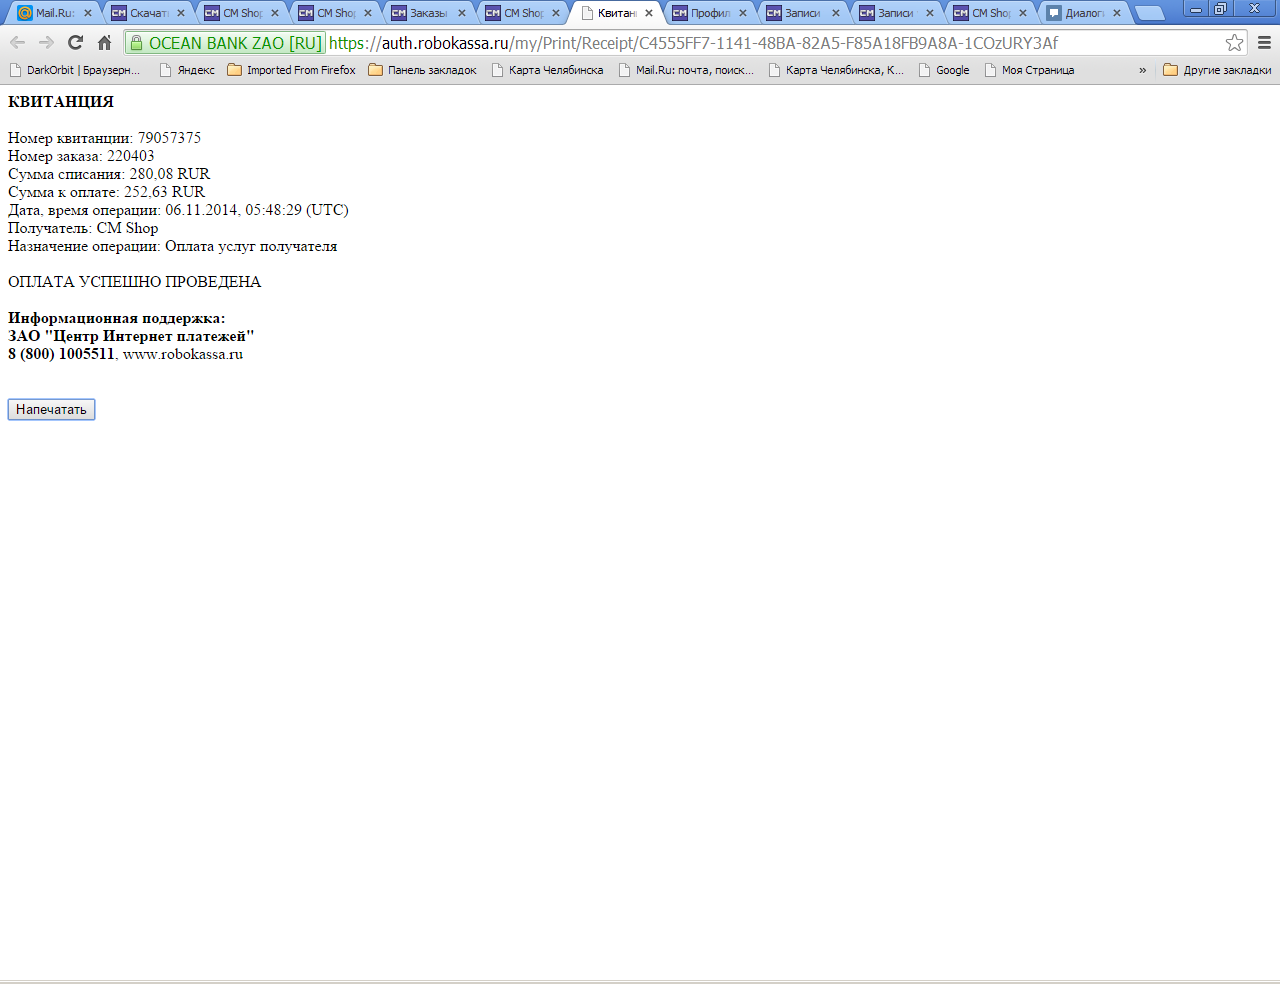Close the Профиль tab

[x=743, y=13]
